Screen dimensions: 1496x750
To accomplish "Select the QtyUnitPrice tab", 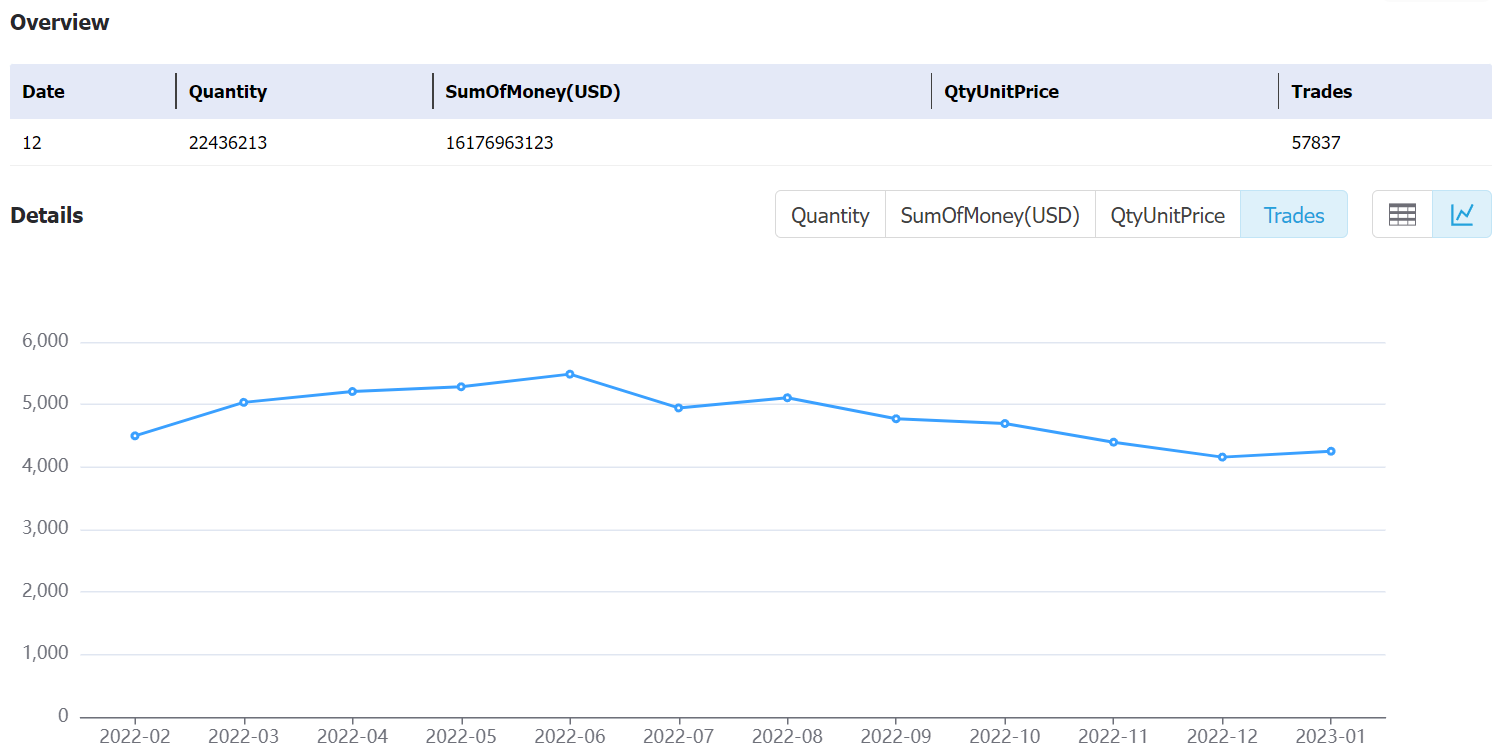I will [x=1168, y=215].
